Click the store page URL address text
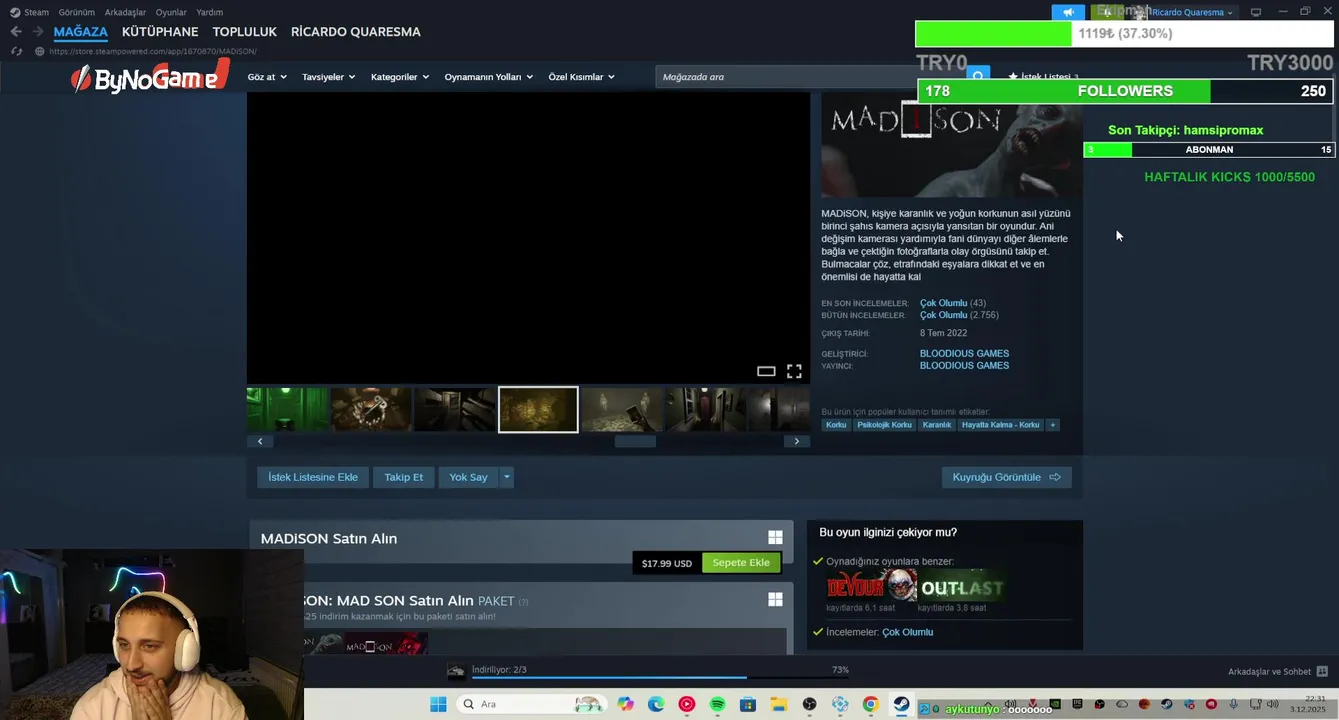Image resolution: width=1339 pixels, height=720 pixels. [152, 51]
